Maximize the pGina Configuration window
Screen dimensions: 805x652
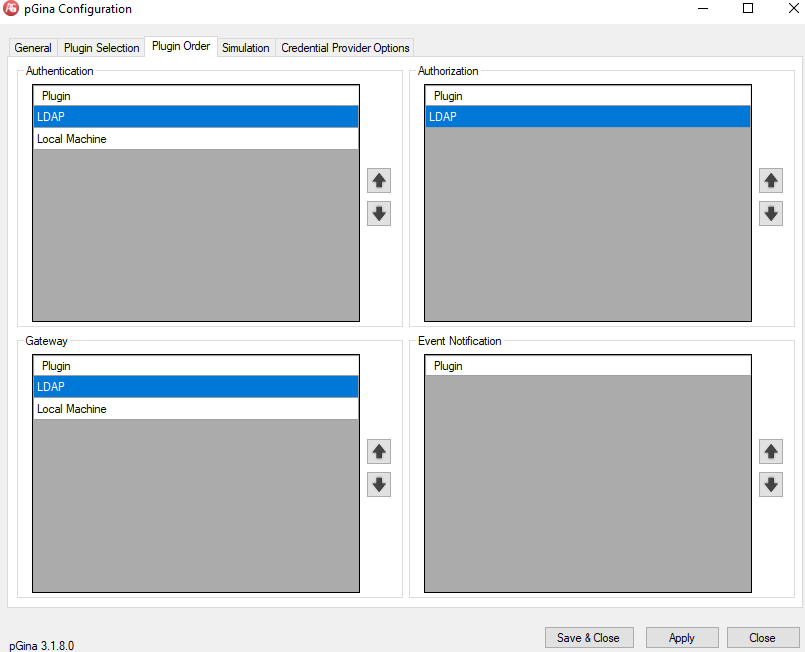click(748, 8)
